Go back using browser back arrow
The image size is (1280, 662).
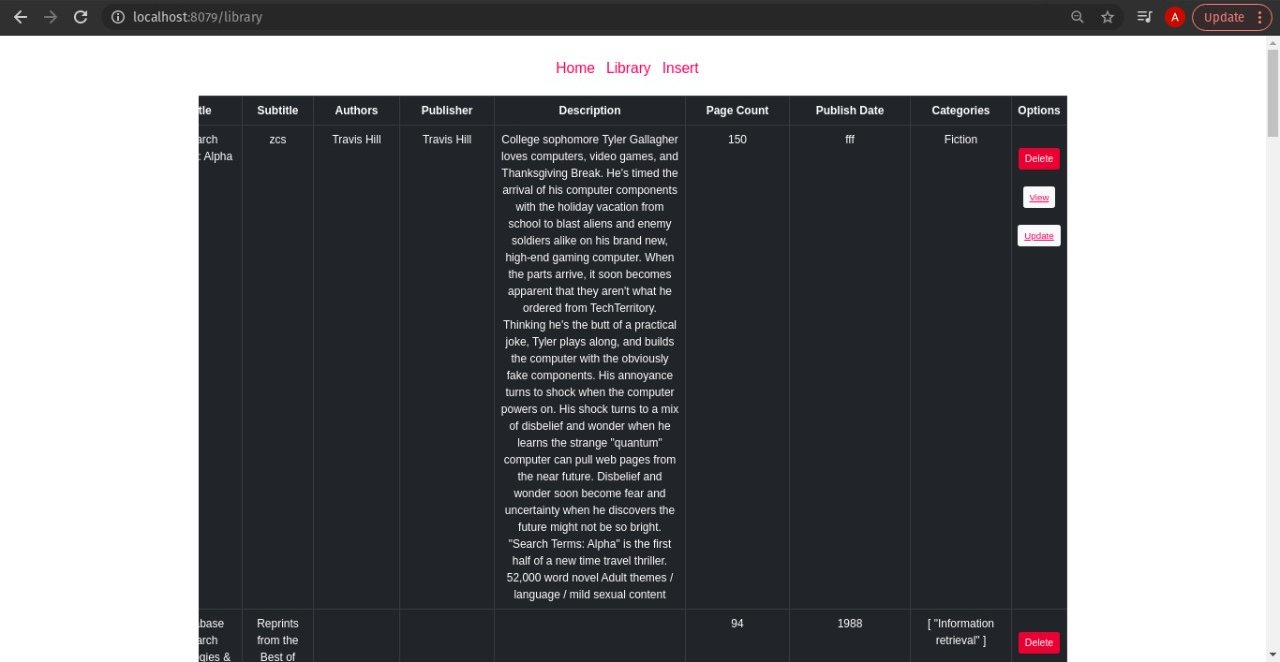pos(20,17)
